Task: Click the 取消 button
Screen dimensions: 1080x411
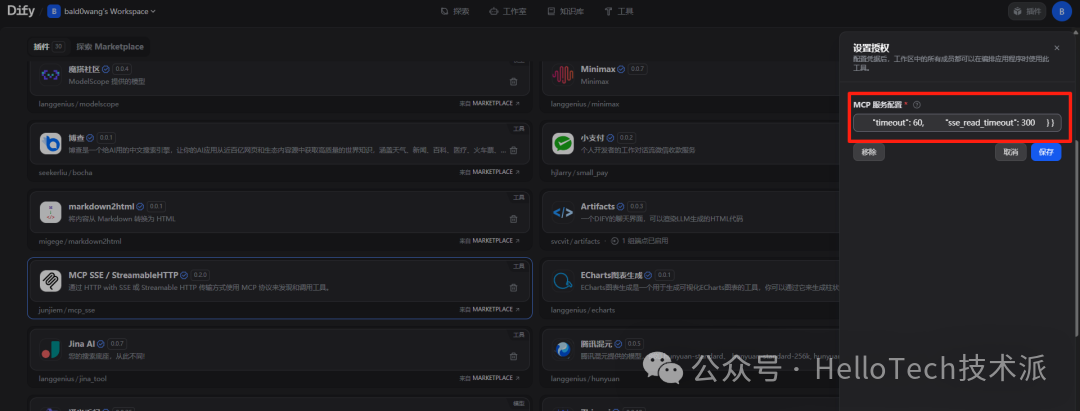Action: point(1010,153)
